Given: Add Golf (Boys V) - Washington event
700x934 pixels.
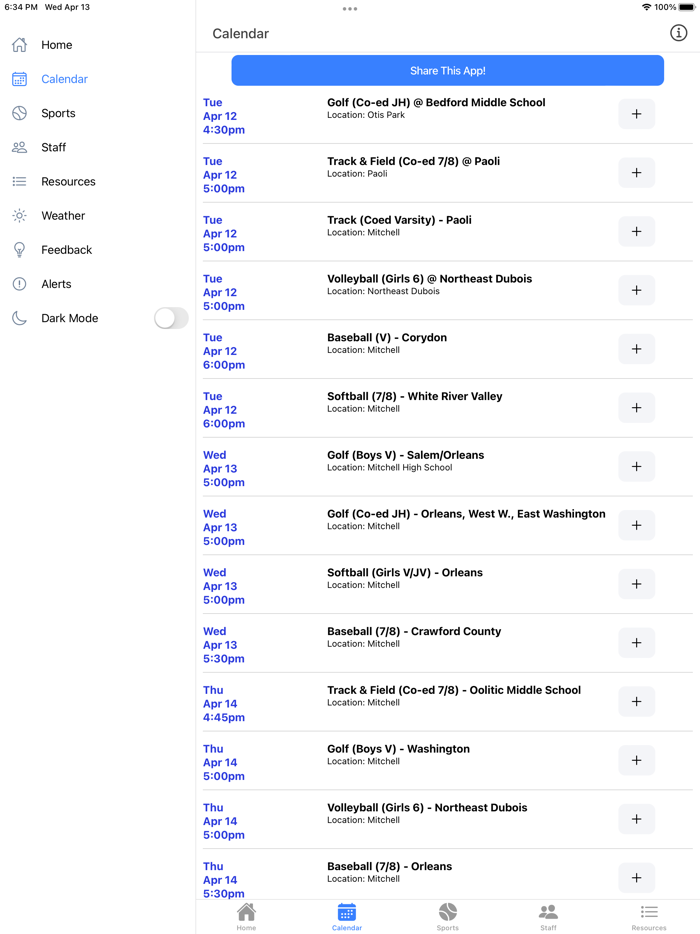Looking at the screenshot, I should pyautogui.click(x=636, y=760).
